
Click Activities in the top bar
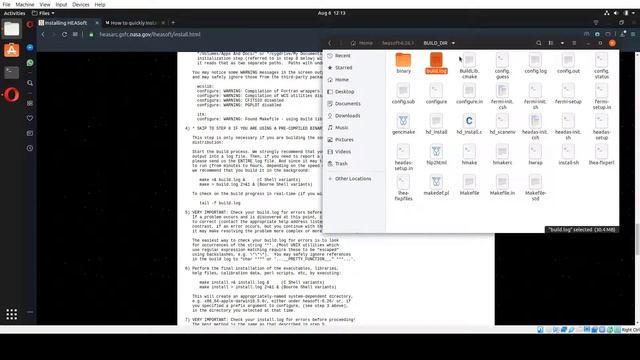point(14,13)
